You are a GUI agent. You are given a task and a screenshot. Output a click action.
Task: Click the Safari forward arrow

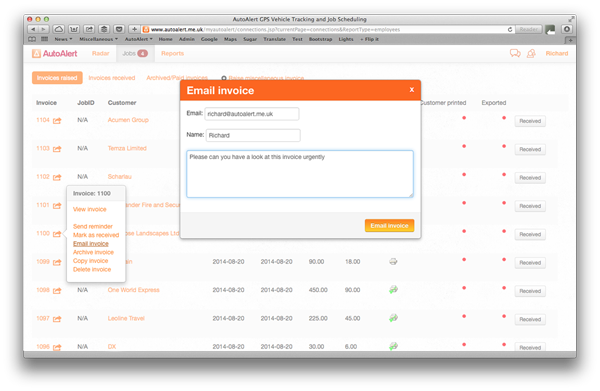[x=43, y=29]
